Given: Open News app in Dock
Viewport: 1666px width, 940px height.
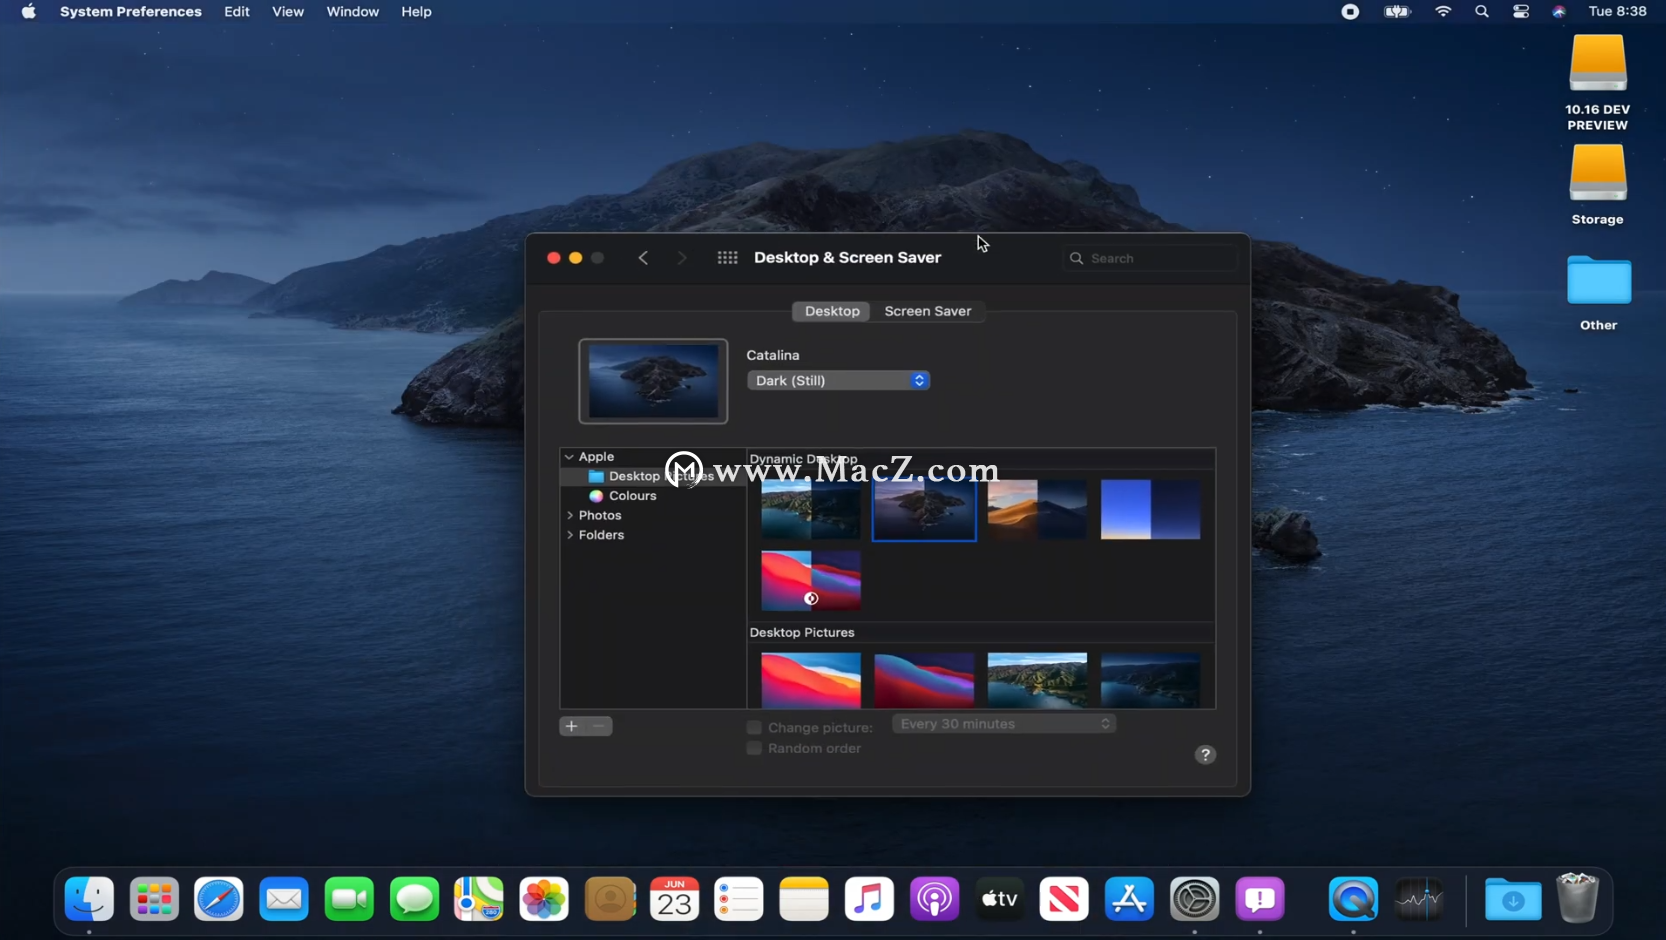Looking at the screenshot, I should point(1064,899).
